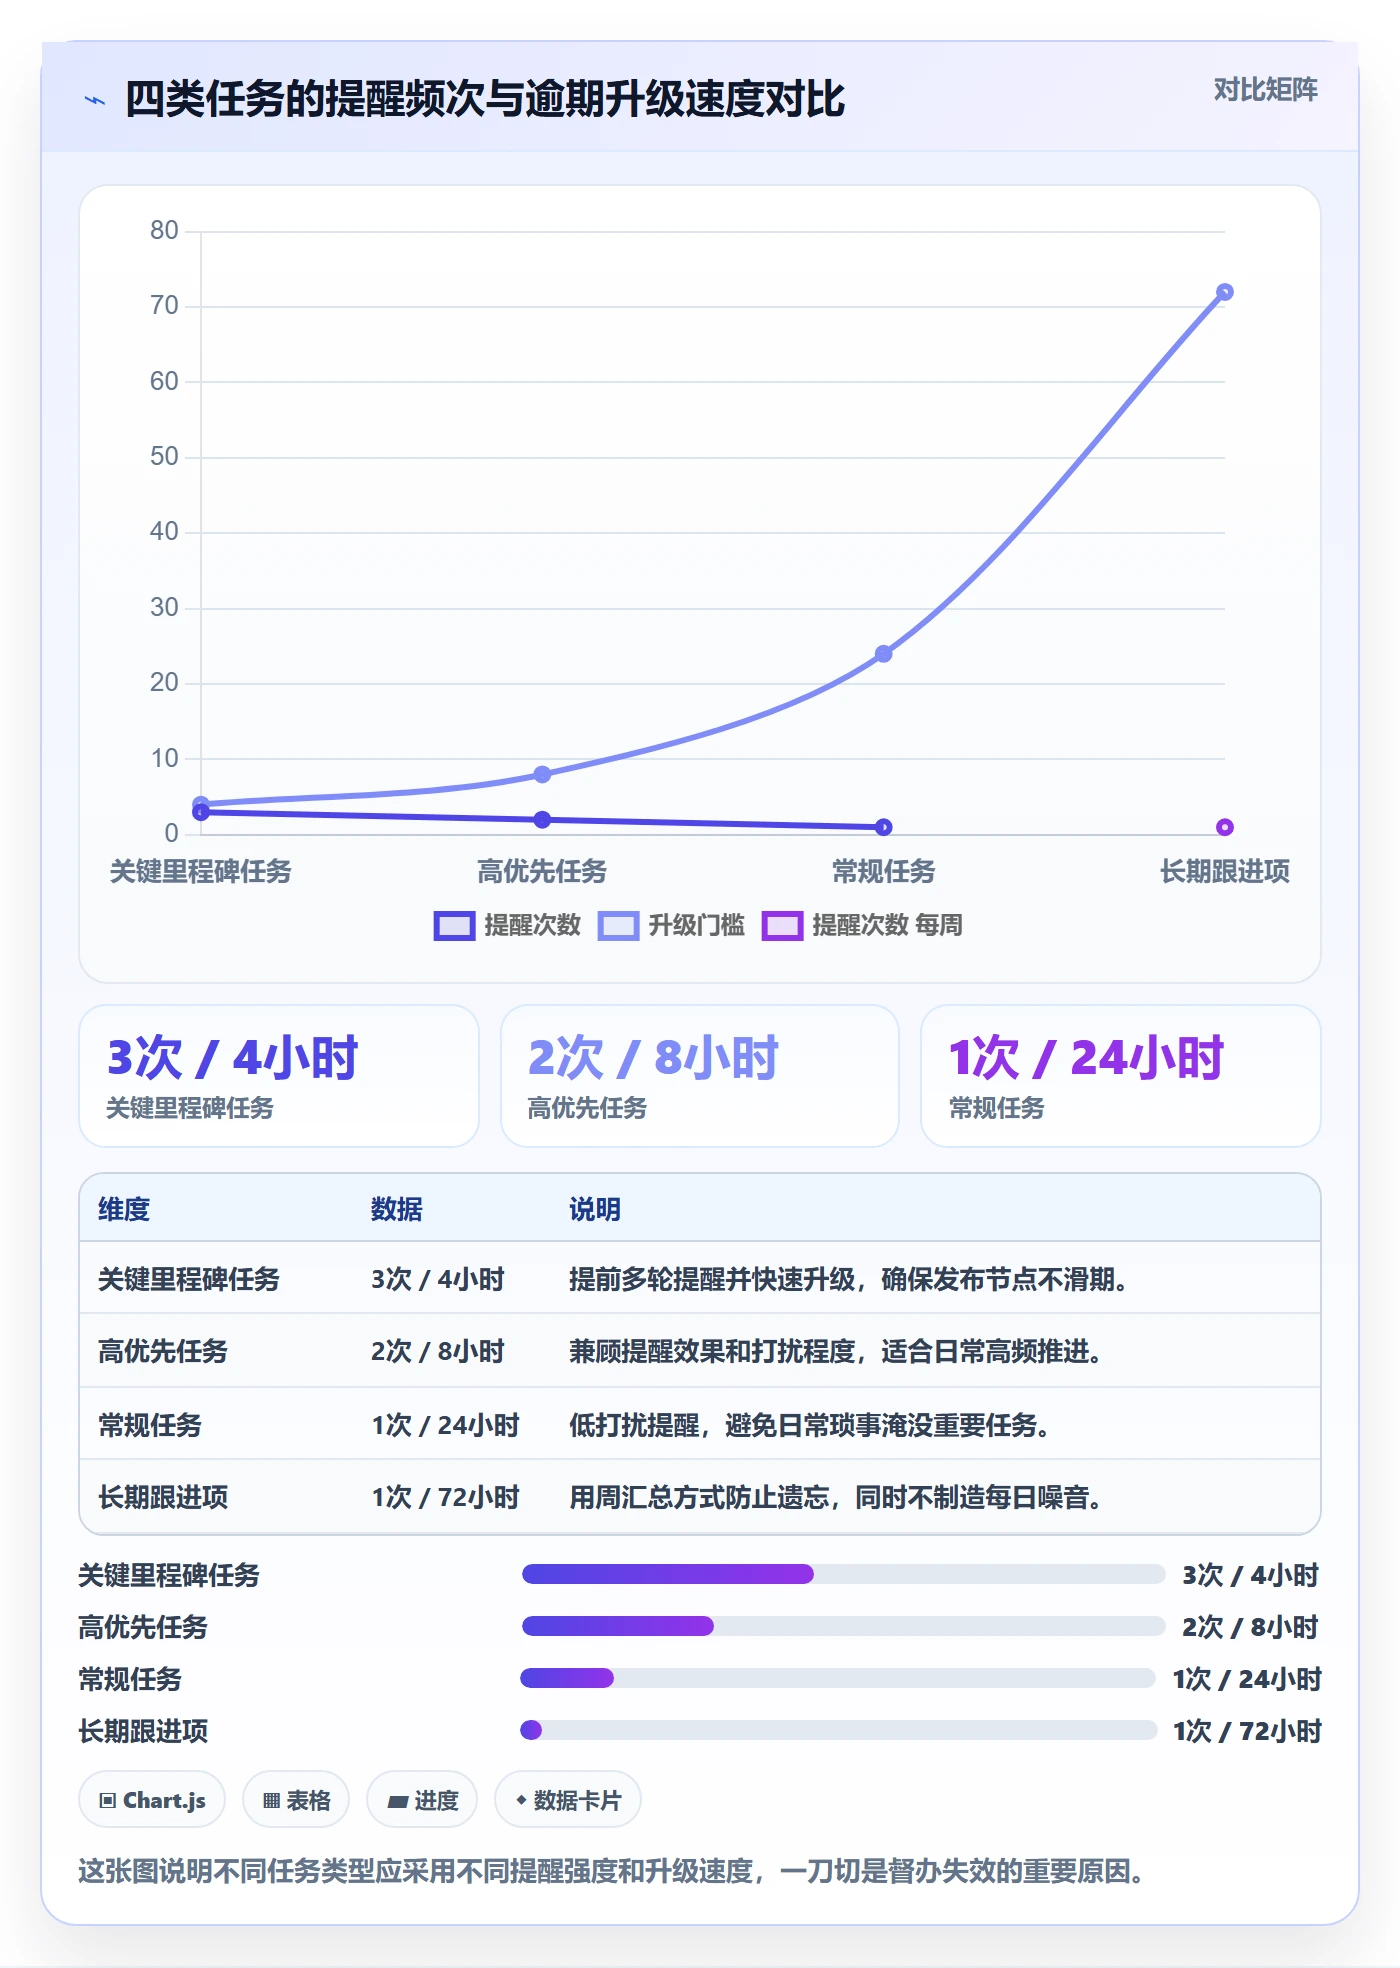Image resolution: width=1400 pixels, height=1968 pixels.
Task: Select the 2次 / 8小时 data card
Action: (700, 1076)
